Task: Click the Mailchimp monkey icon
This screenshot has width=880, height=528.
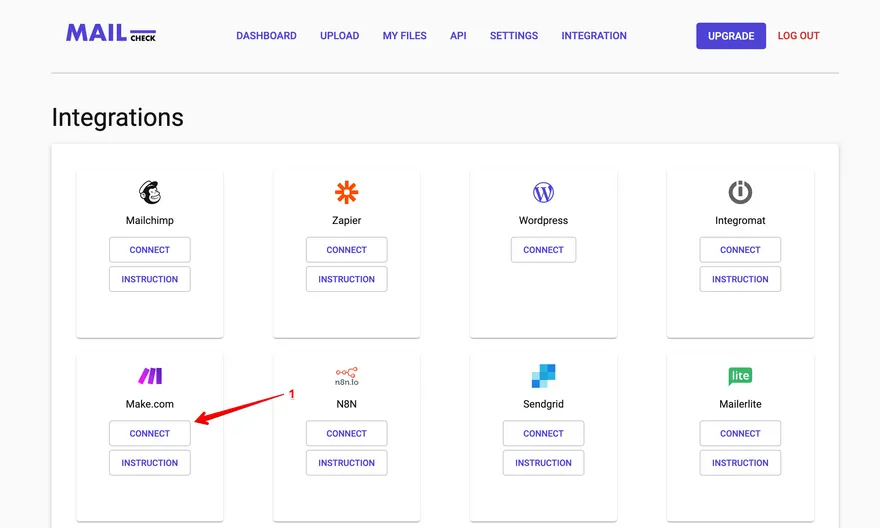Action: click(150, 192)
